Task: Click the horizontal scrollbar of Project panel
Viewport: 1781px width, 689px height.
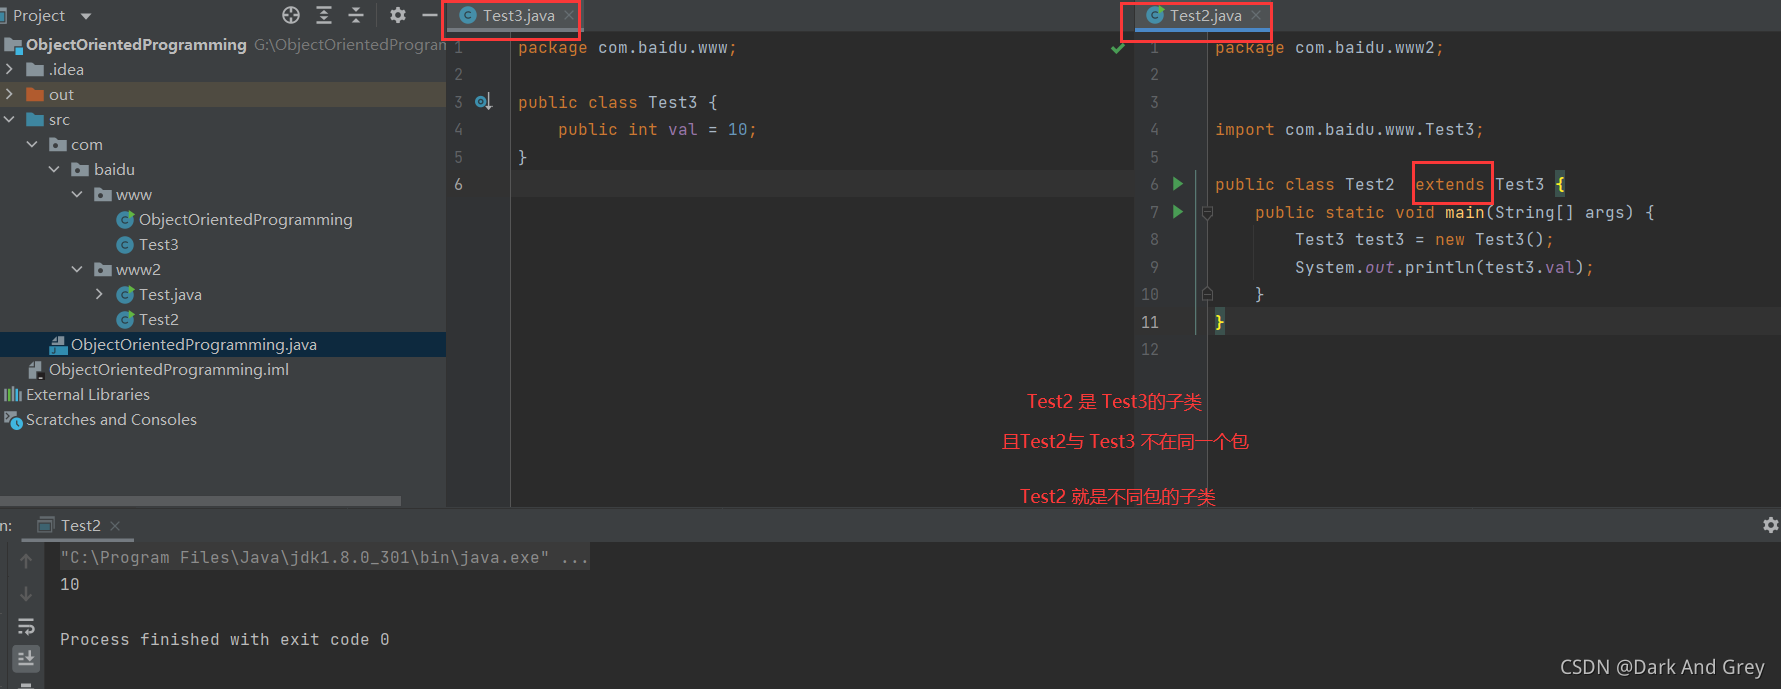Action: click(x=200, y=500)
